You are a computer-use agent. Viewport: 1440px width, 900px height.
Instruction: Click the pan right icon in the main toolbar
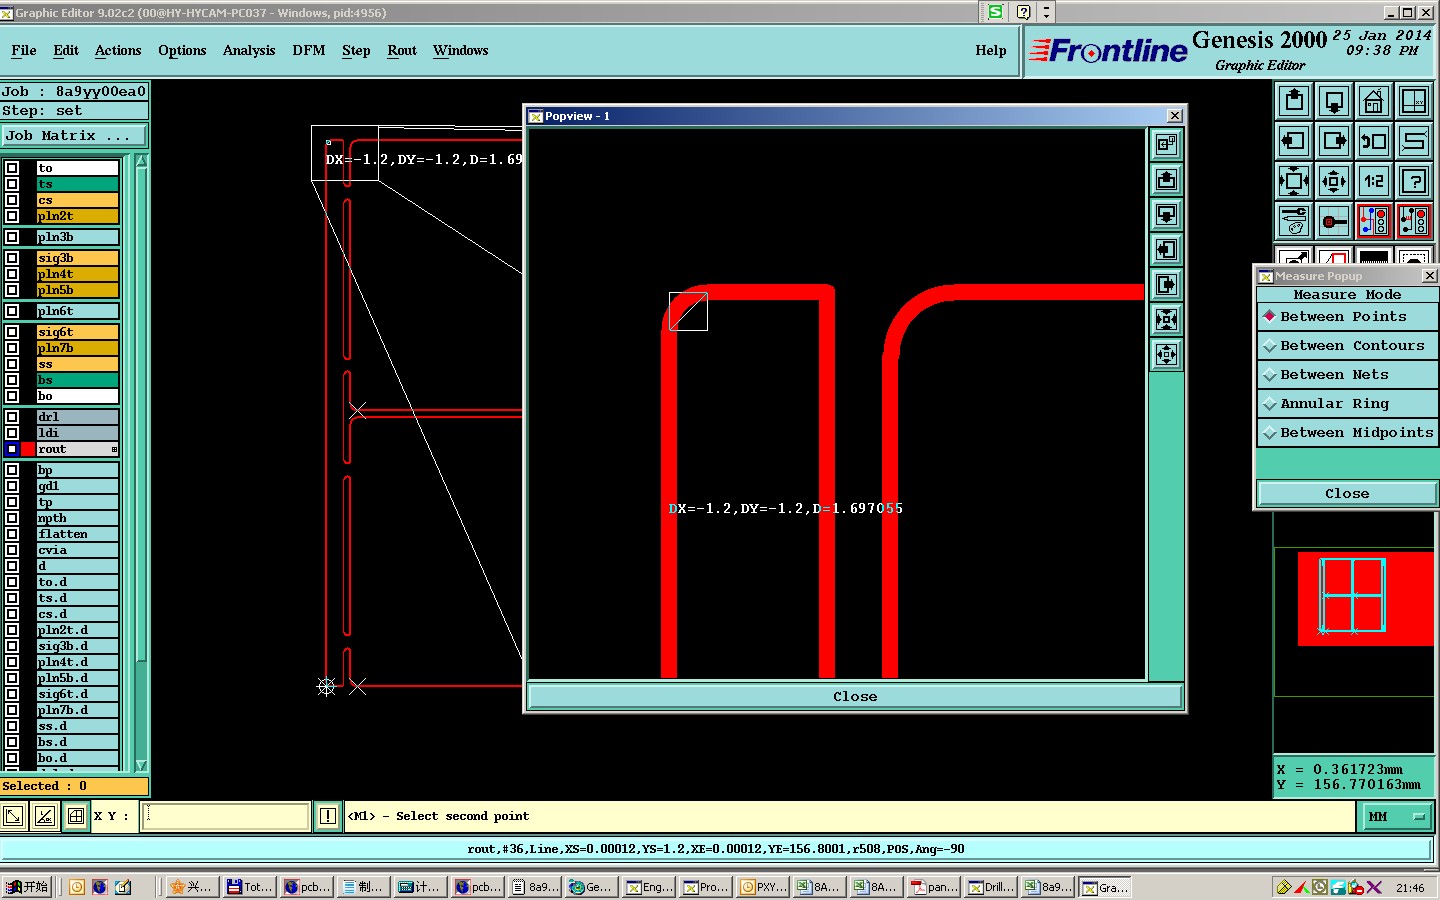(1334, 141)
